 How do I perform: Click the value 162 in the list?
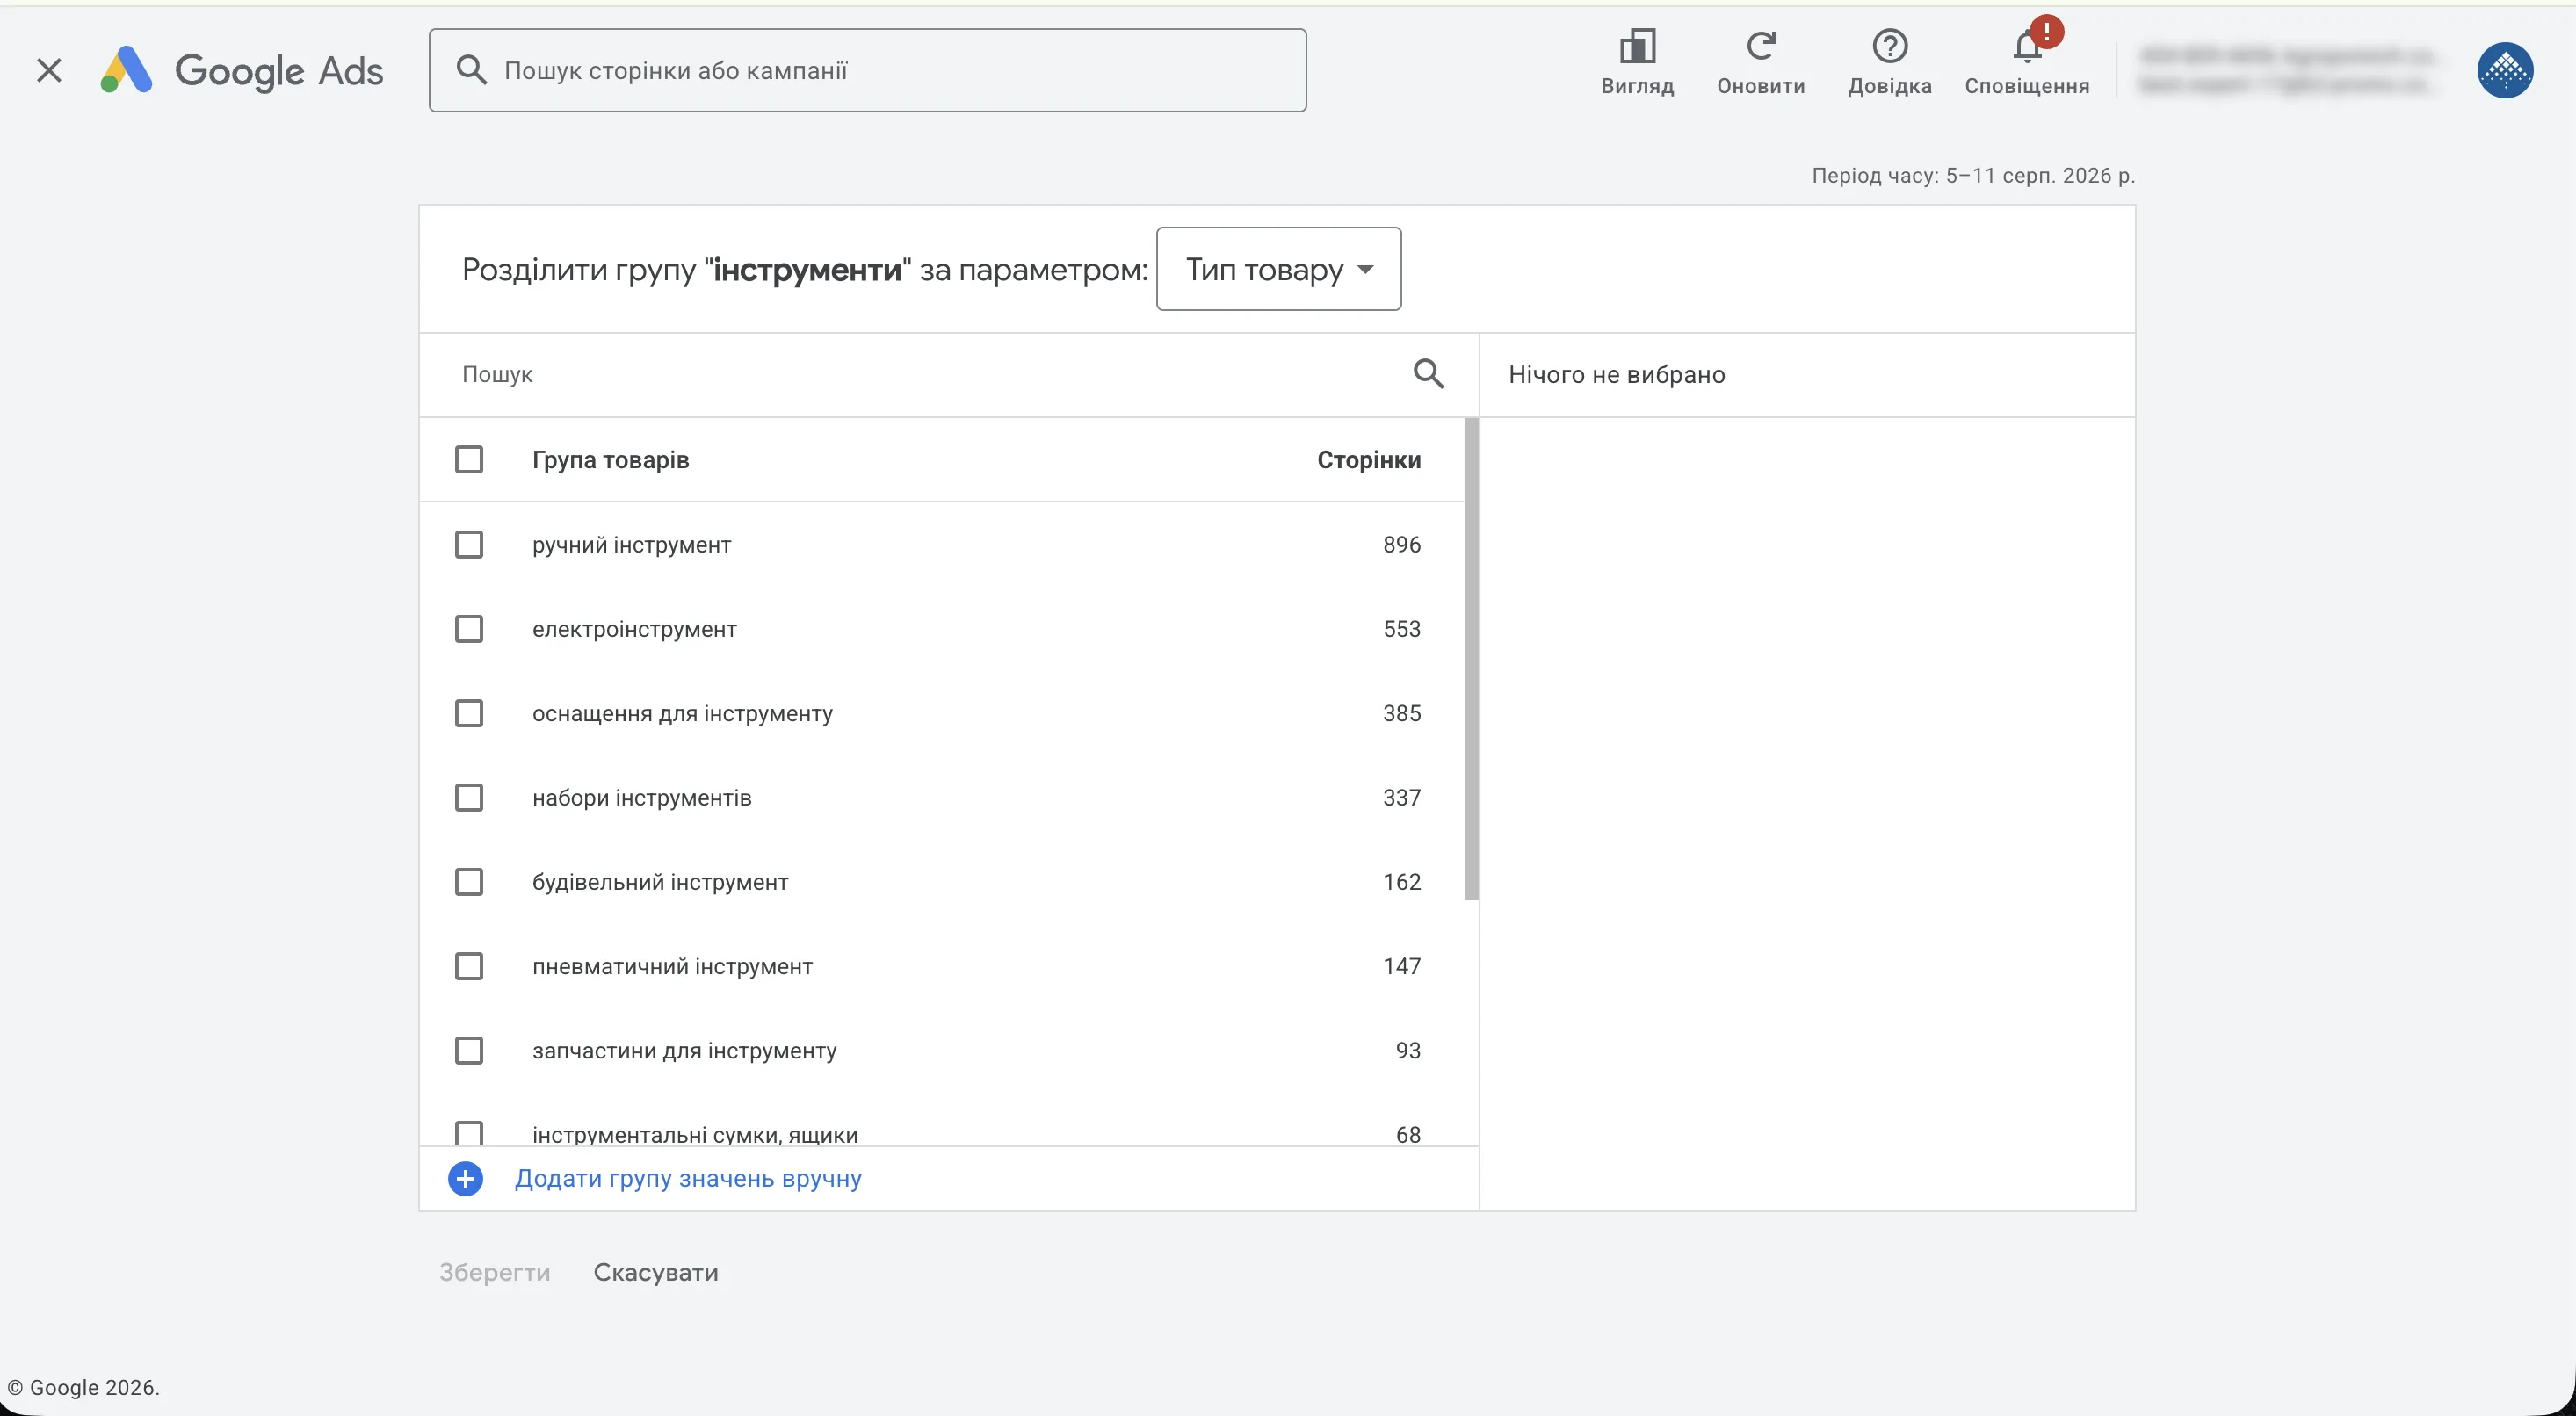1401,881
